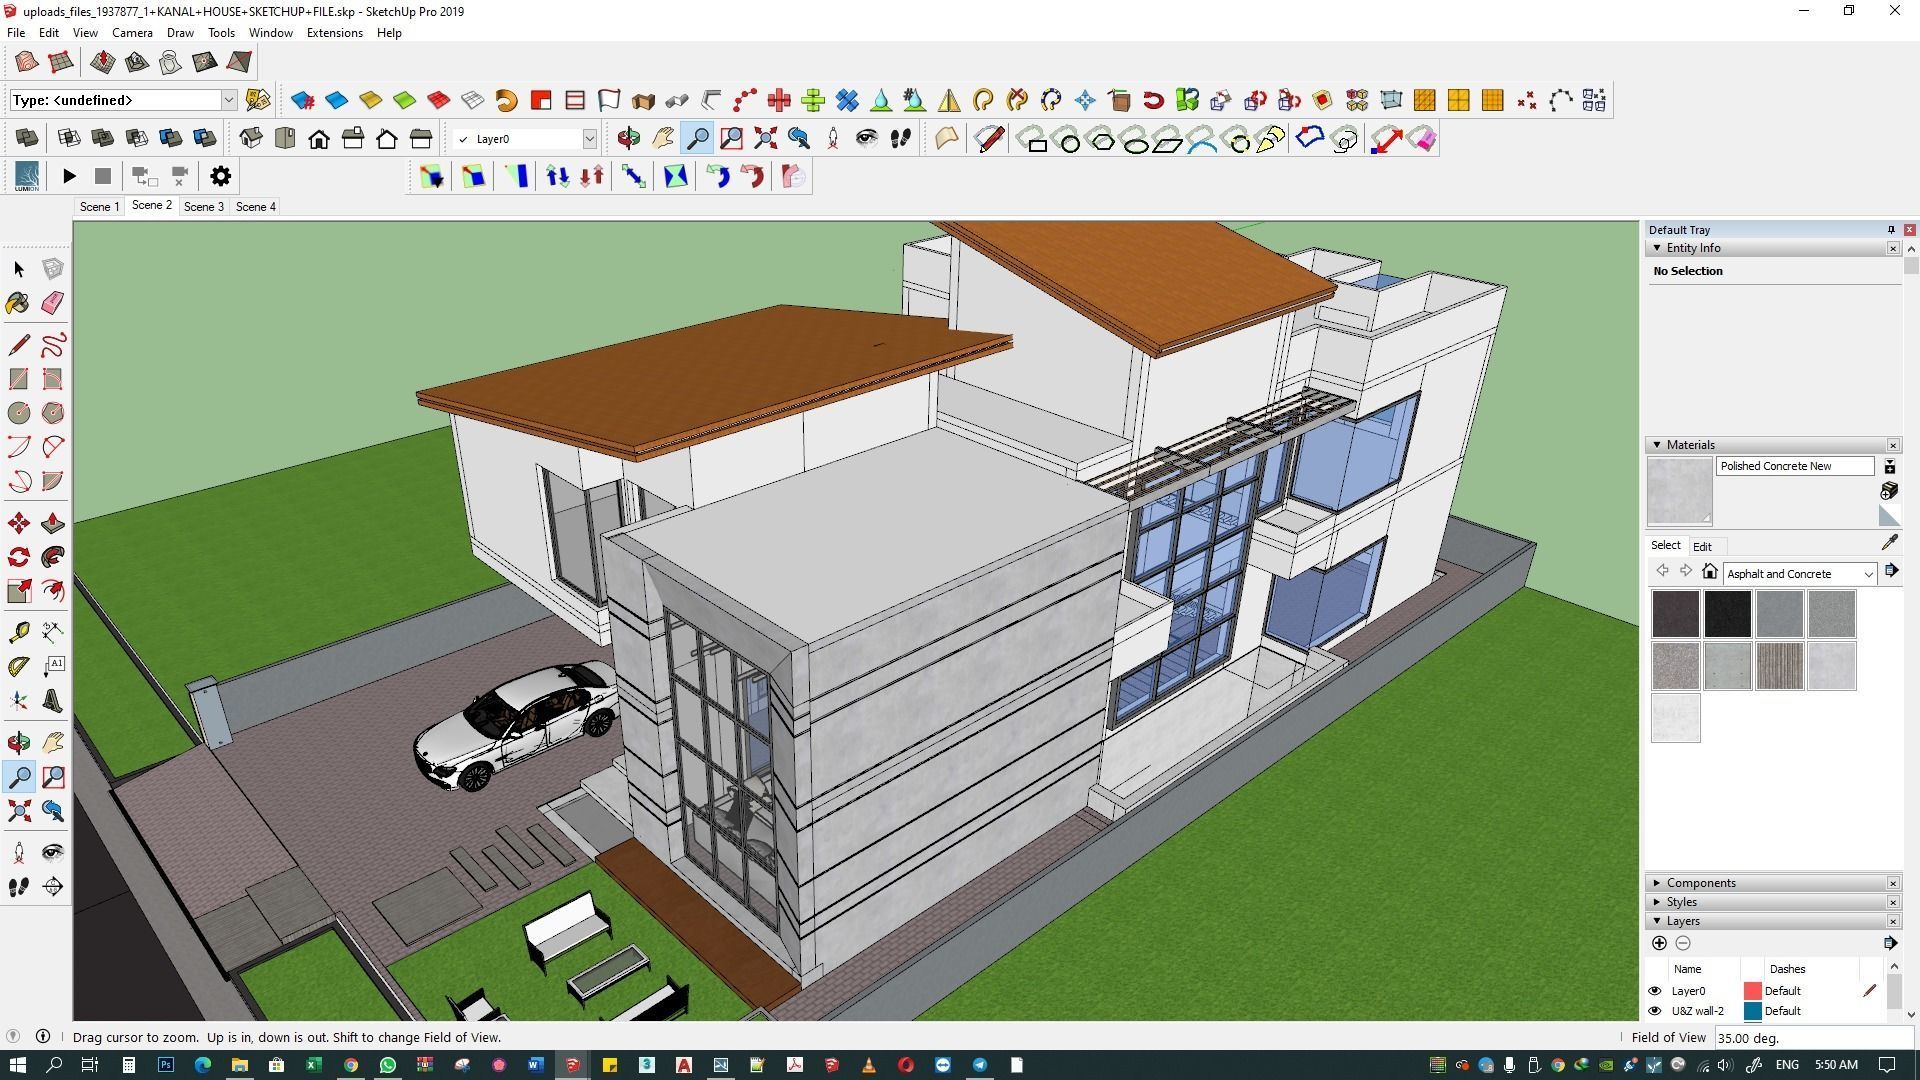Select the Freehand tool
The width and height of the screenshot is (1920, 1080).
tap(53, 345)
